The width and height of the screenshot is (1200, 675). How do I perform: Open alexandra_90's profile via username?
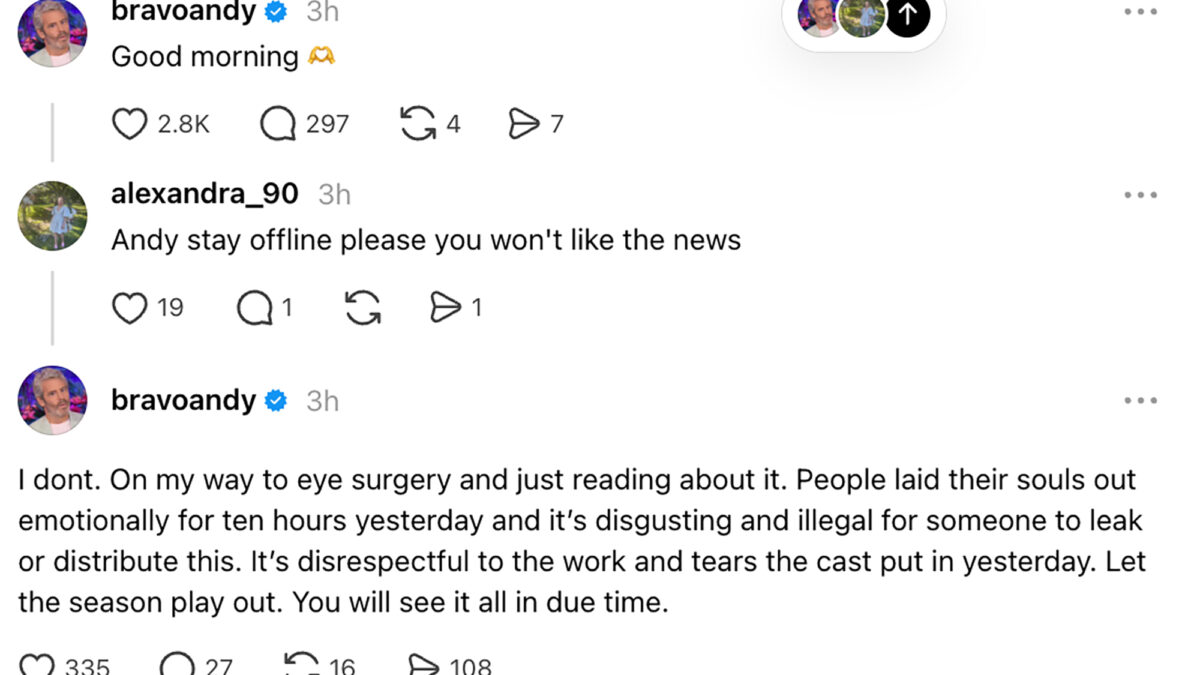click(204, 193)
